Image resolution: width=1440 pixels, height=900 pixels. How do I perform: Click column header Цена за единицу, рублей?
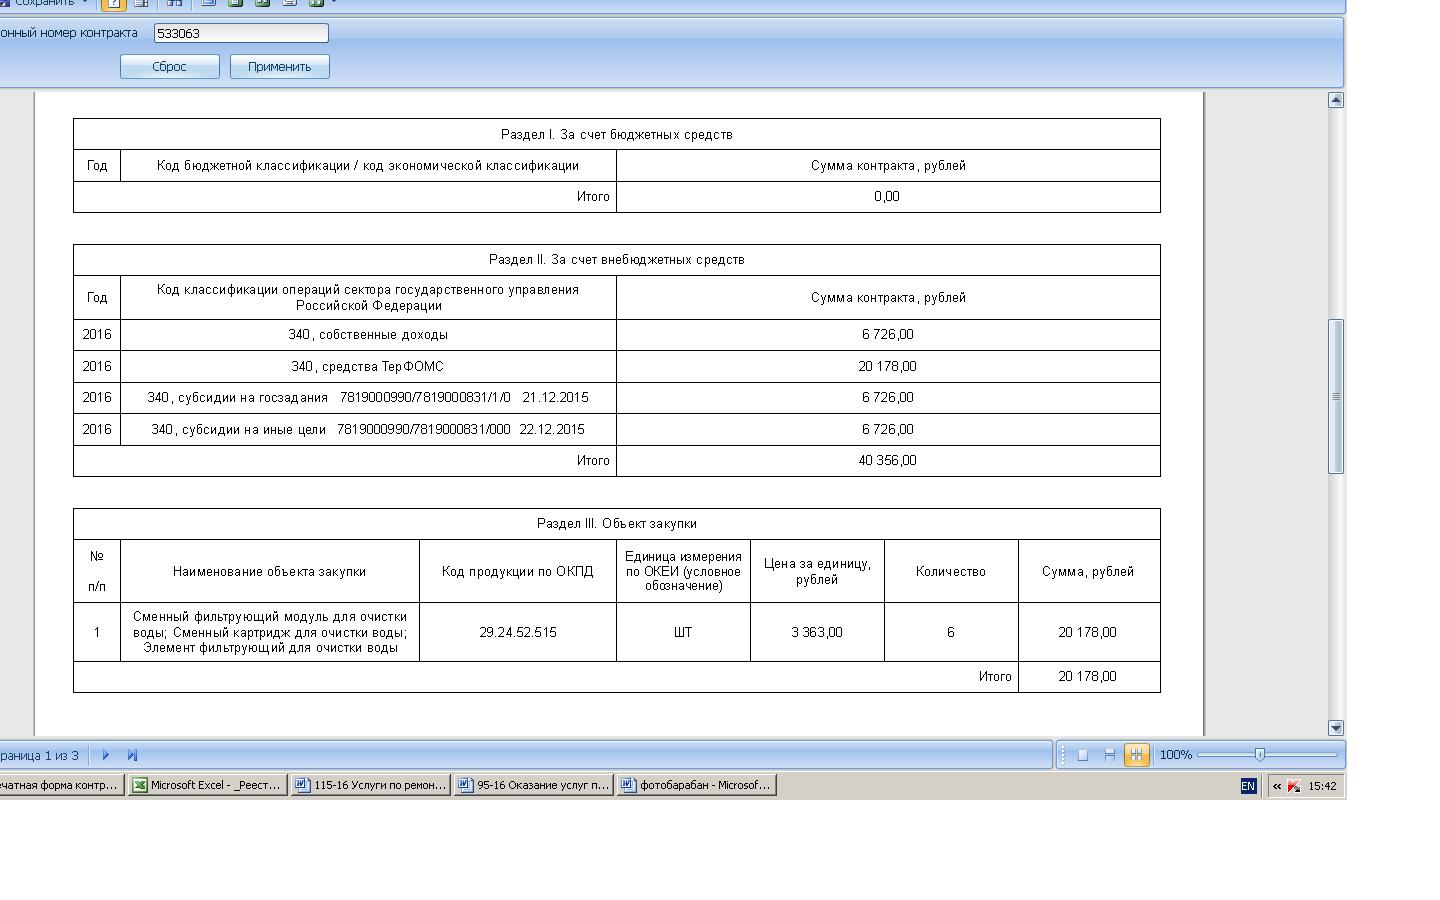pyautogui.click(x=817, y=571)
